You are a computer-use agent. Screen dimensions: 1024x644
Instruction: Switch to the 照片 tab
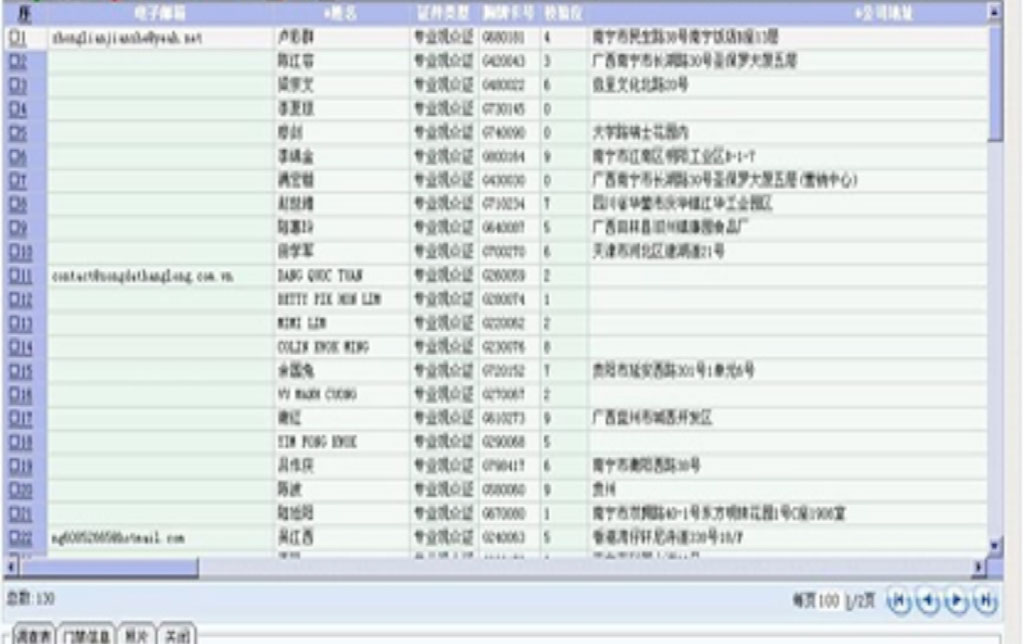[135, 635]
